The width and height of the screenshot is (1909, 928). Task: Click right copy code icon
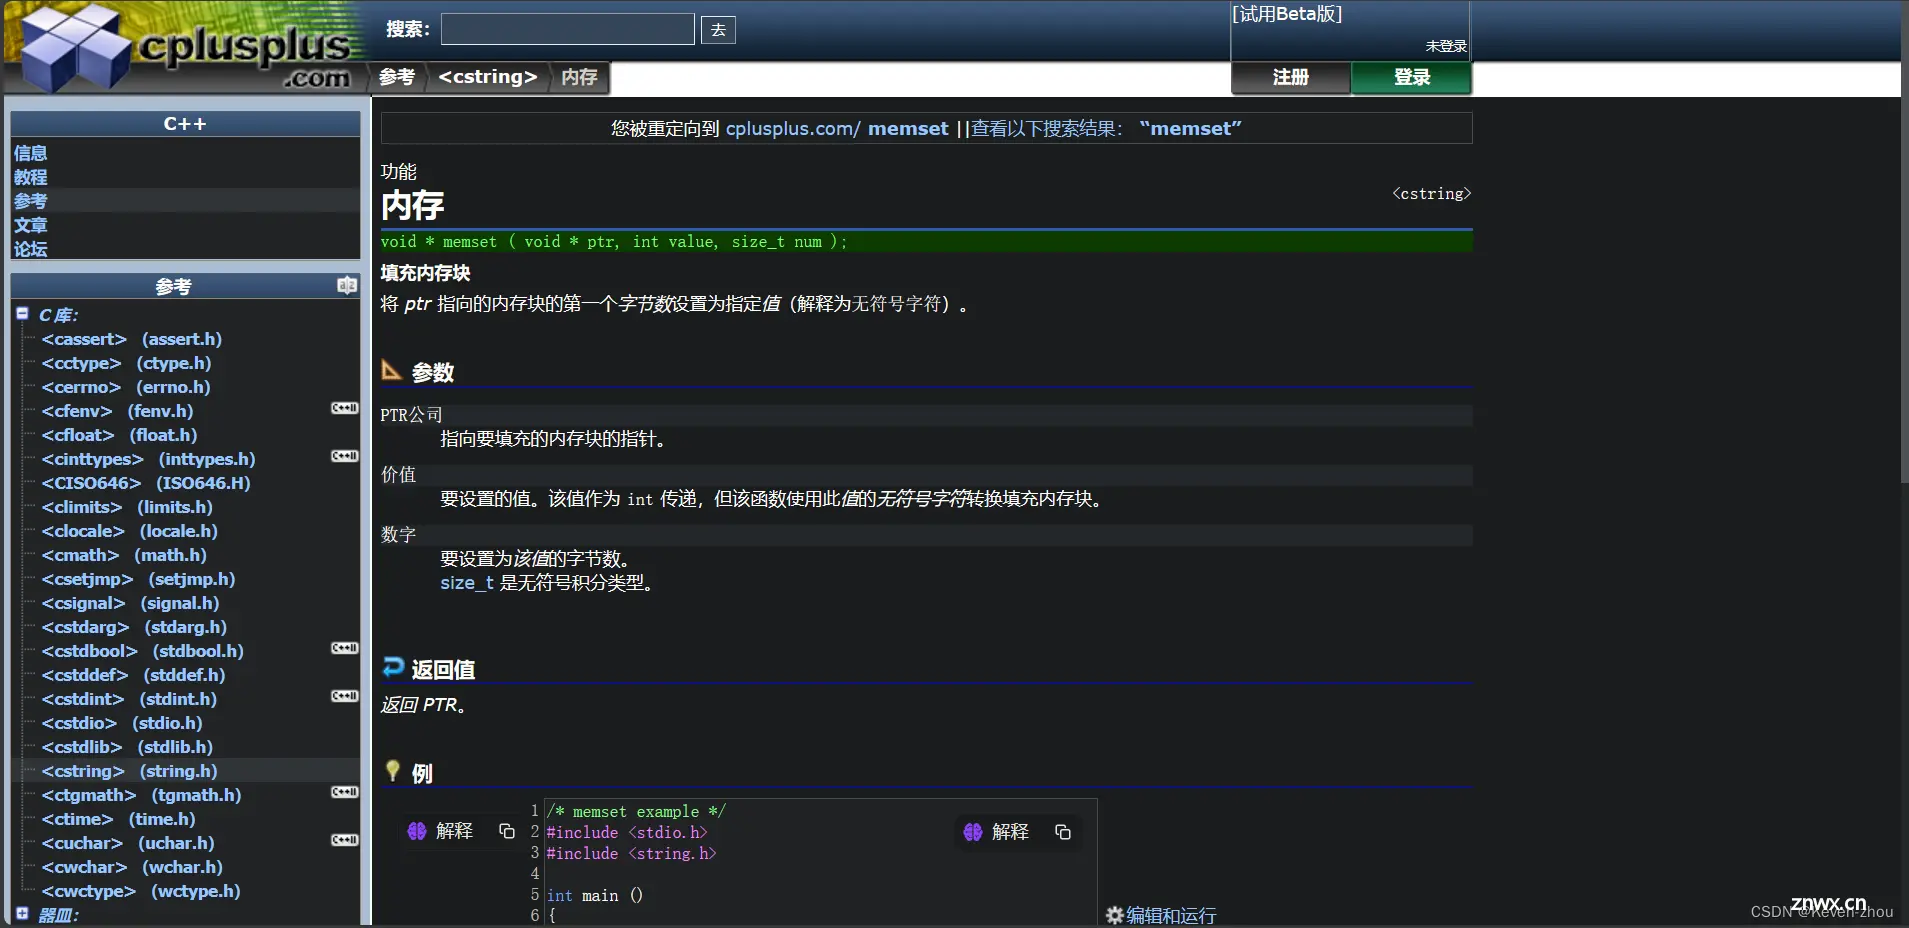[x=1063, y=832]
